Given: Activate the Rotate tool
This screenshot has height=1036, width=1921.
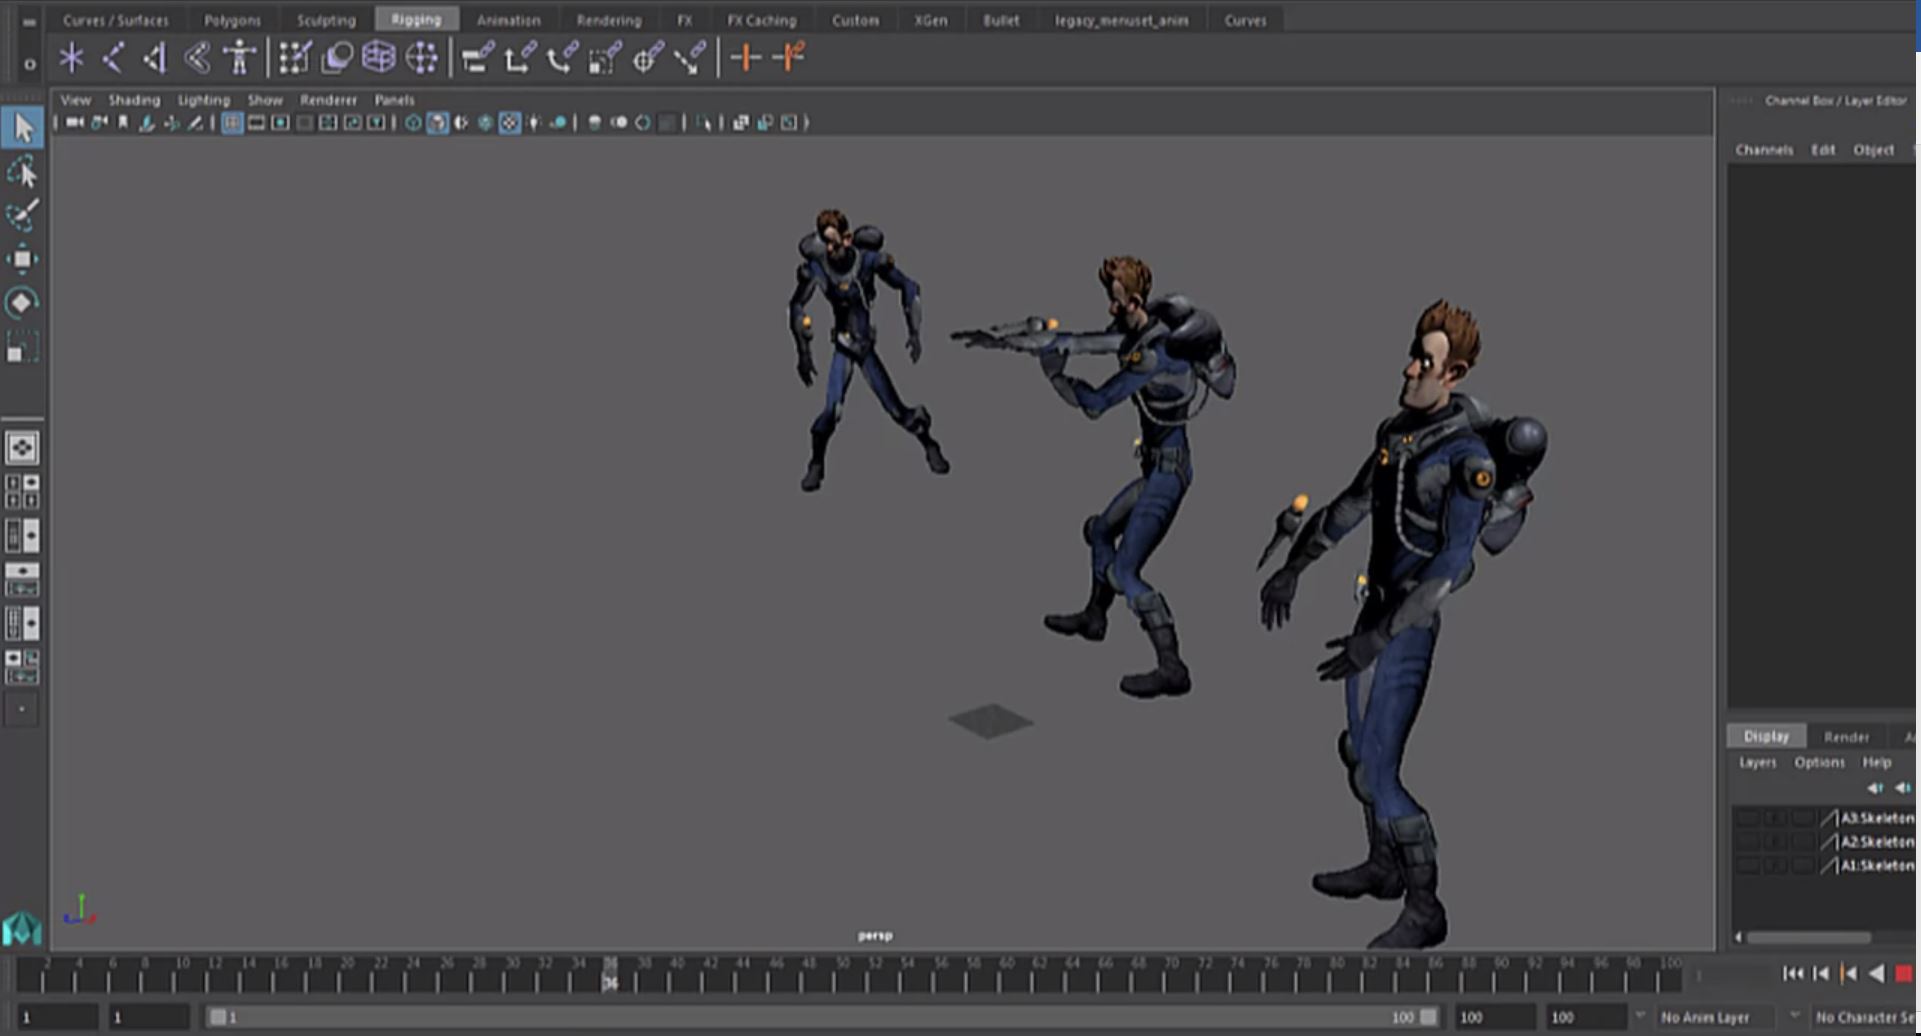Looking at the screenshot, I should 21,302.
